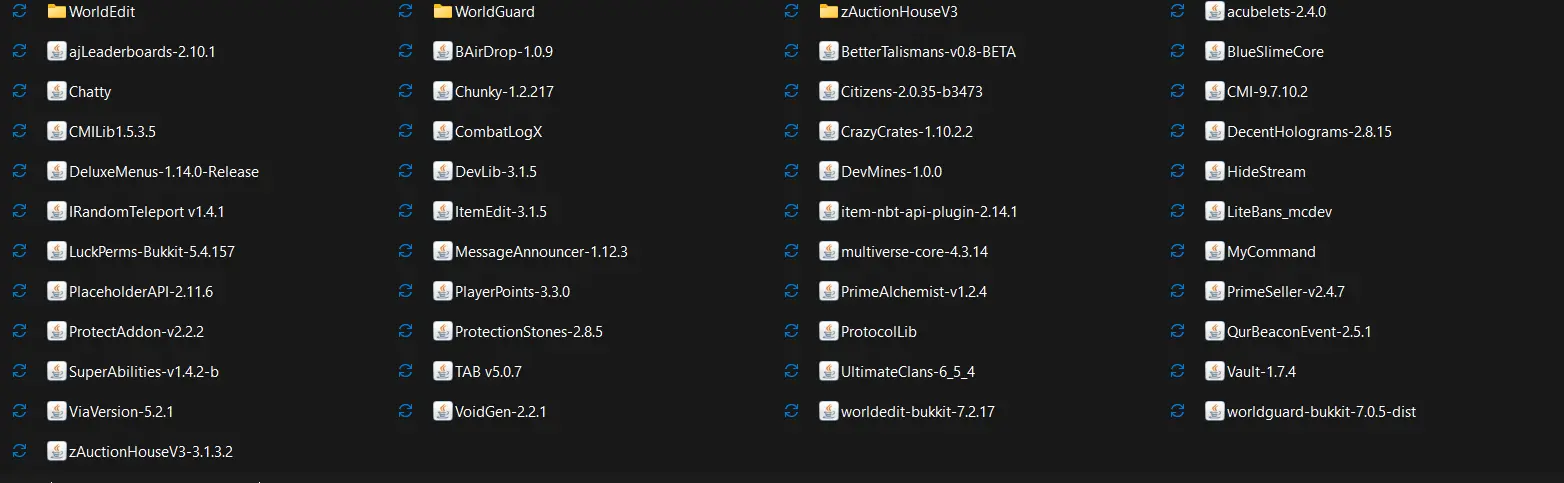Click the HideStream jar icon

point(1214,171)
